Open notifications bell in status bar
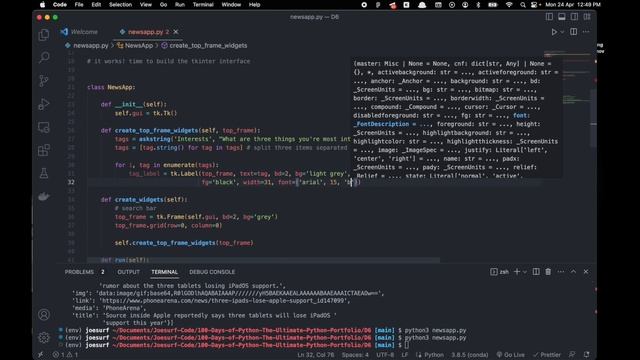Image resolution: width=640 pixels, height=360 pixels. click(x=587, y=355)
